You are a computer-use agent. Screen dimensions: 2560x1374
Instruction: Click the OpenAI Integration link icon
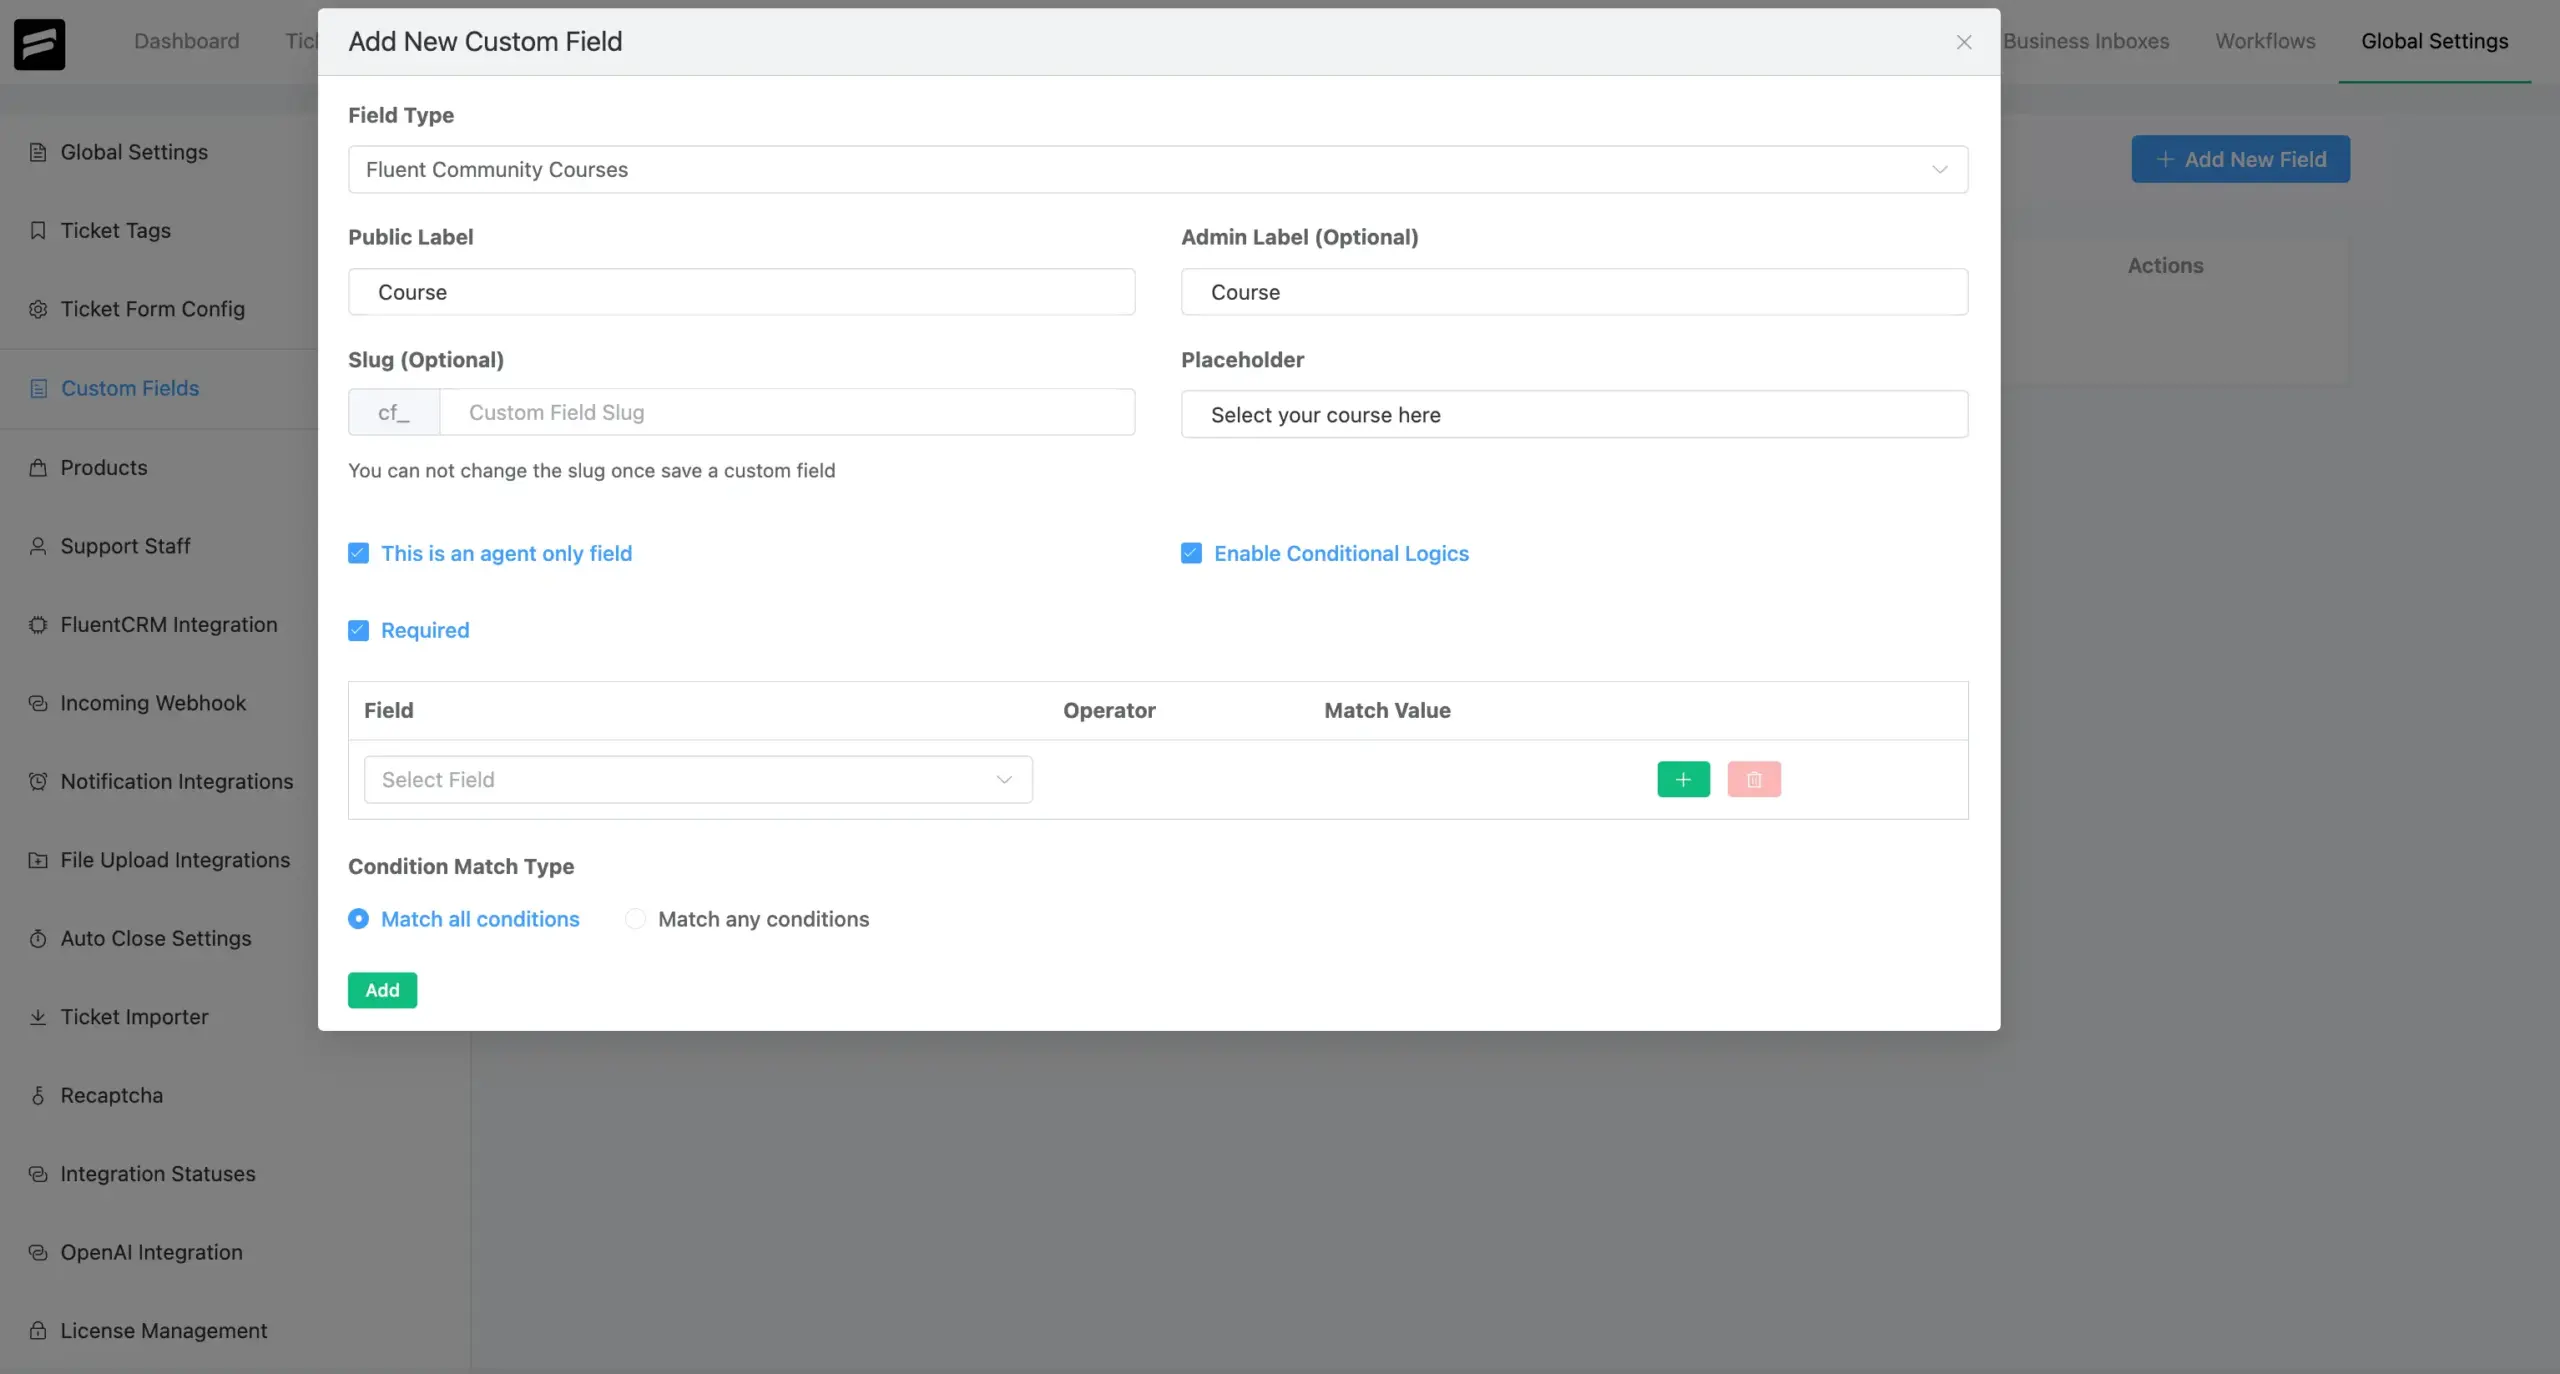click(x=38, y=1252)
